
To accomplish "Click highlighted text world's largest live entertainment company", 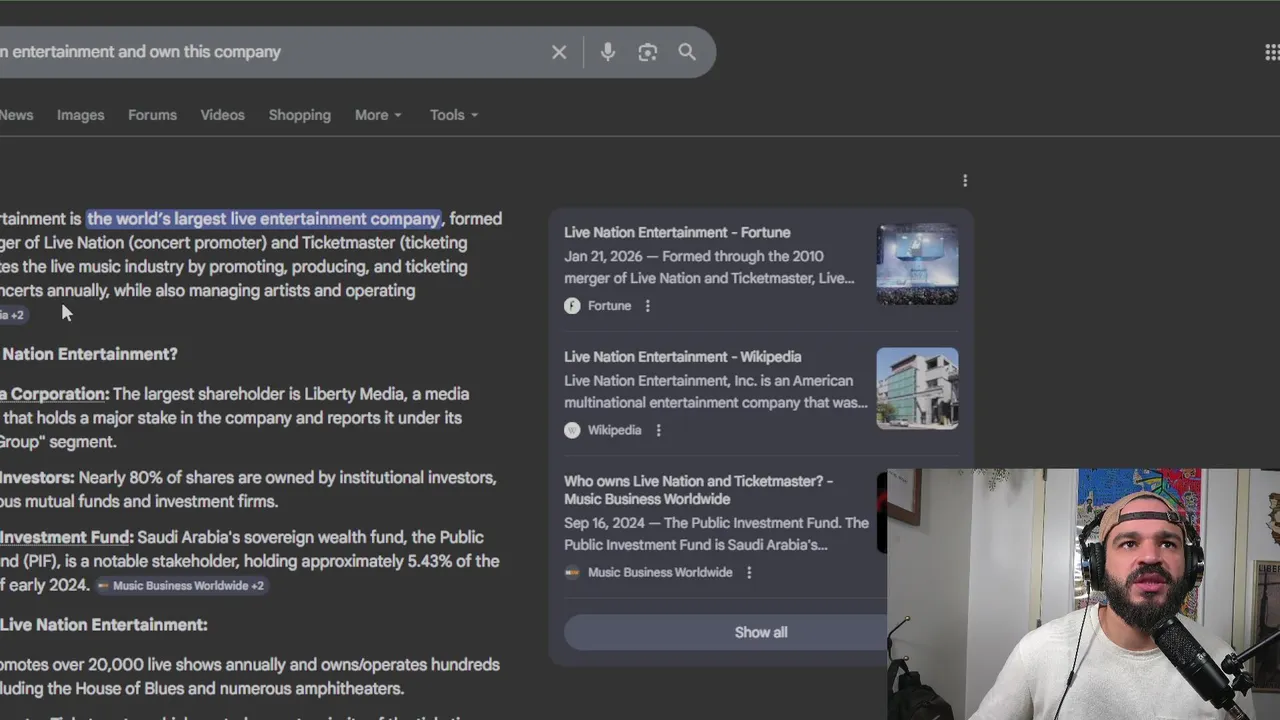I will 264,219.
